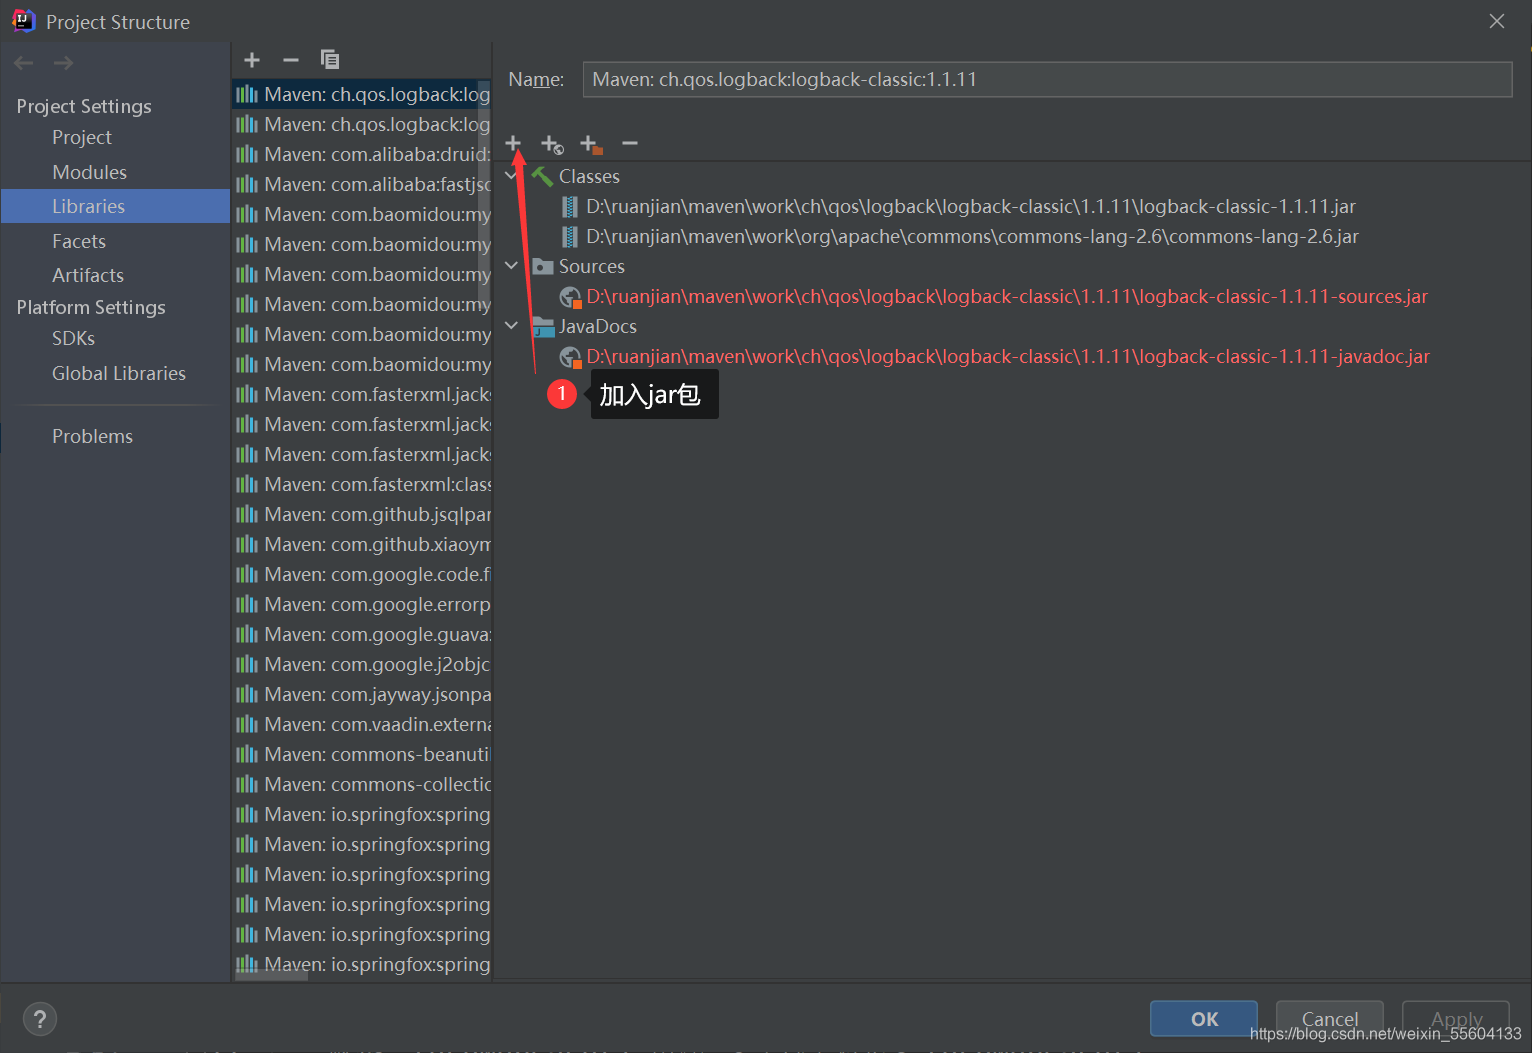Add a new project library with the plus icon

point(252,60)
